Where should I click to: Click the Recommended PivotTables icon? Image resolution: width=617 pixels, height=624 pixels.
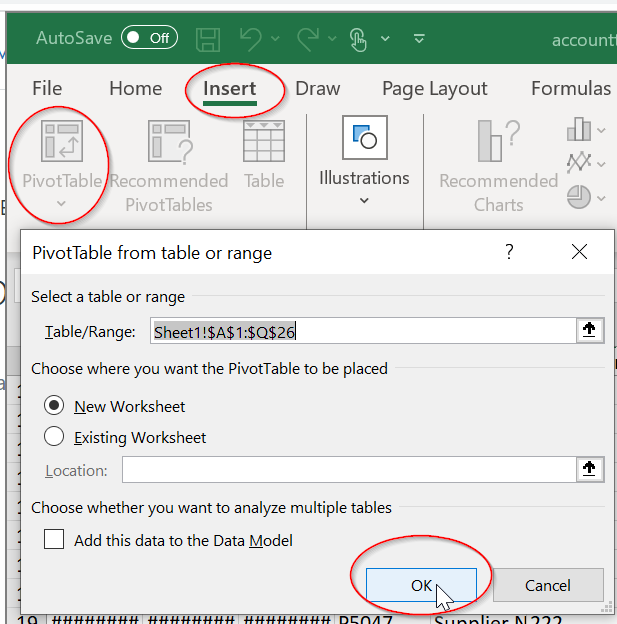click(170, 142)
